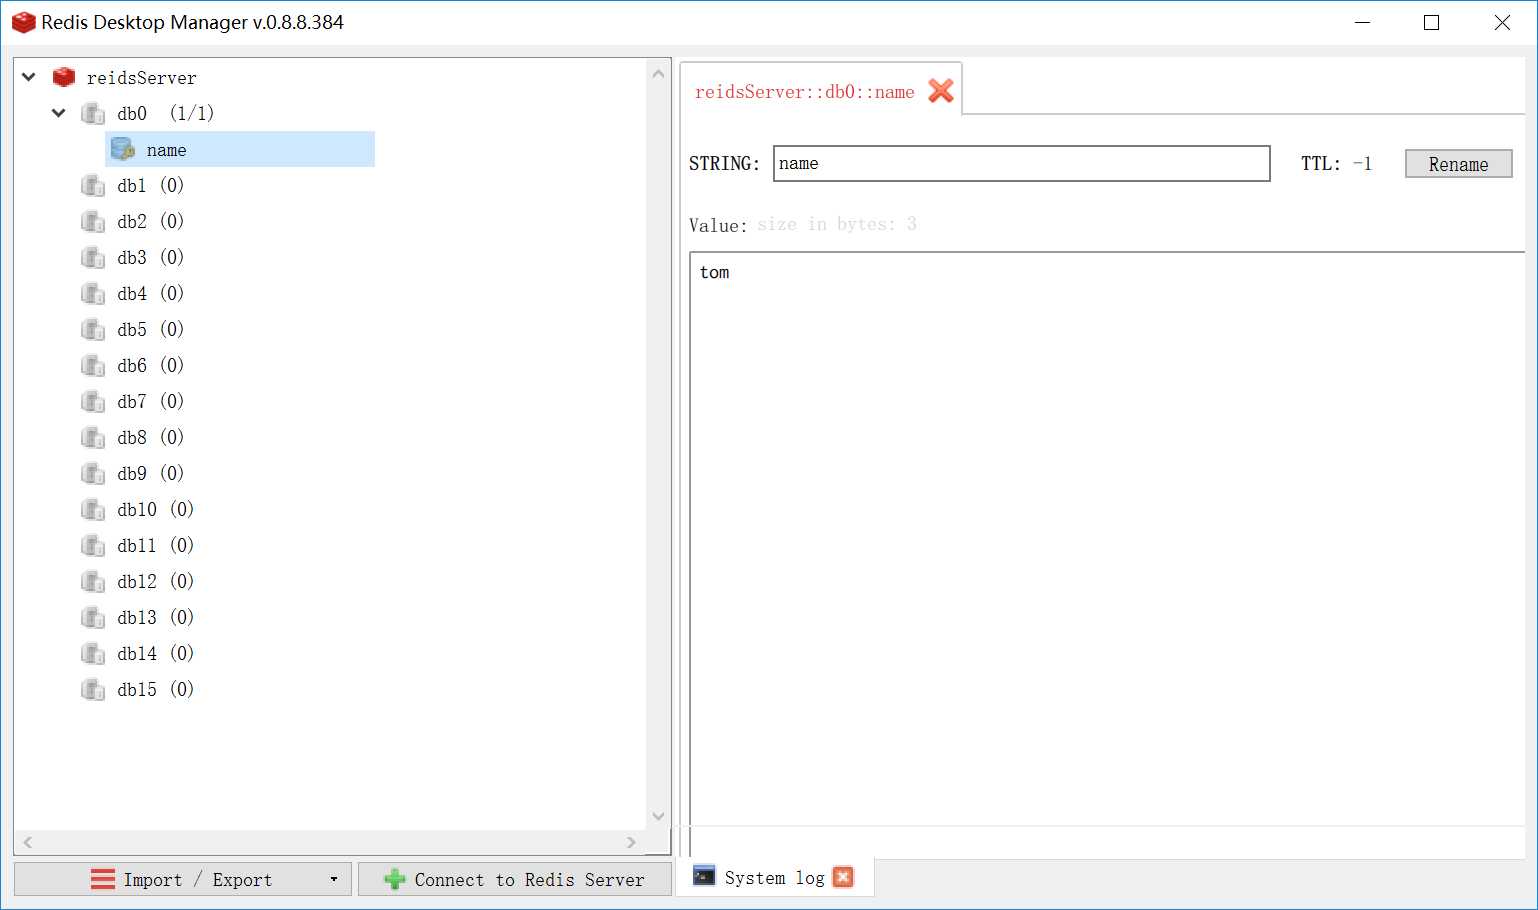The image size is (1538, 910).
Task: Click the db3 database icon
Action: pos(93,257)
